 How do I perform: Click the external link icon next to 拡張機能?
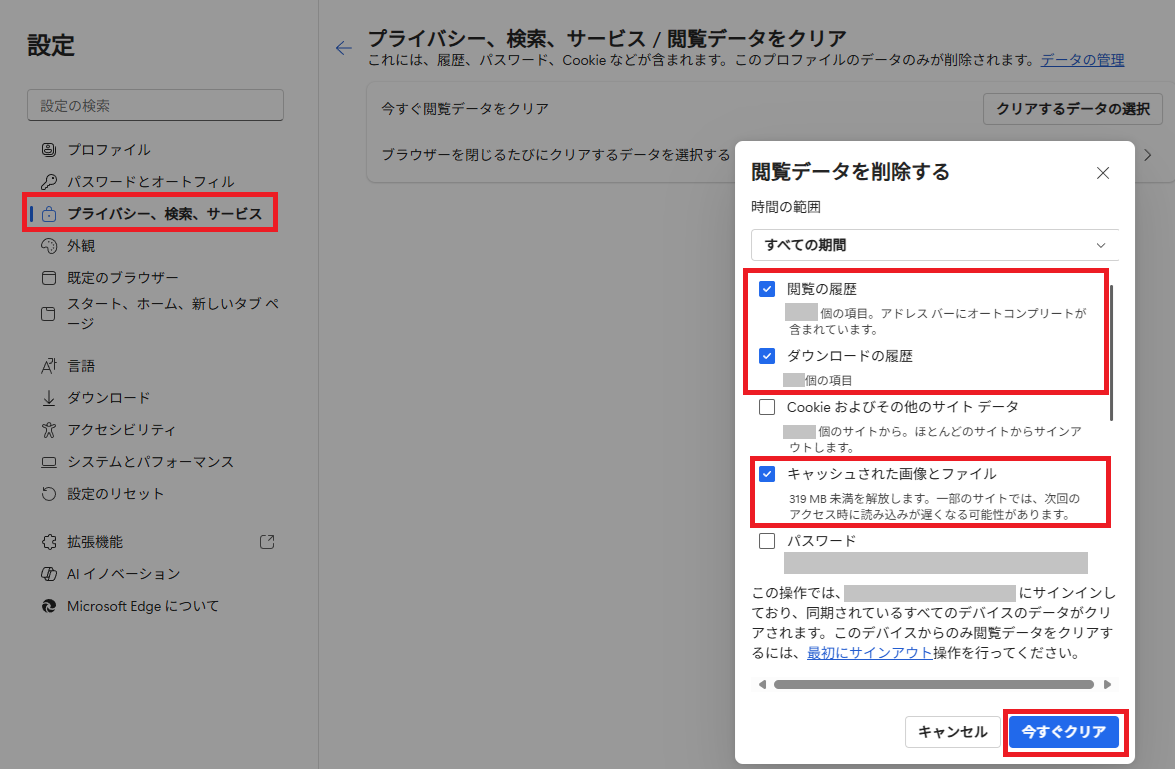pyautogui.click(x=267, y=542)
